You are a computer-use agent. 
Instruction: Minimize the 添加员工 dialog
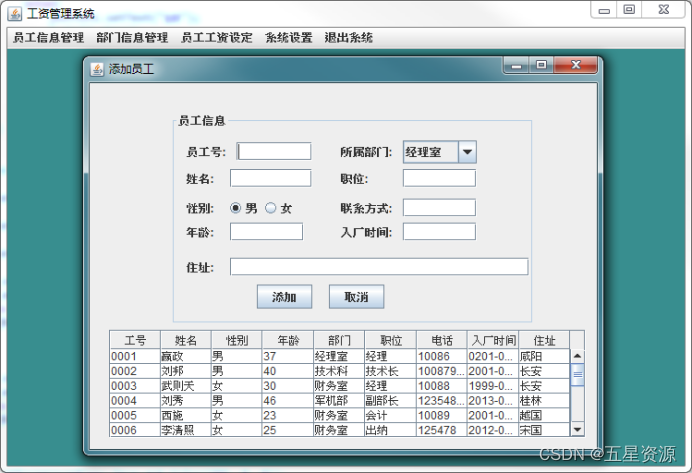point(517,65)
